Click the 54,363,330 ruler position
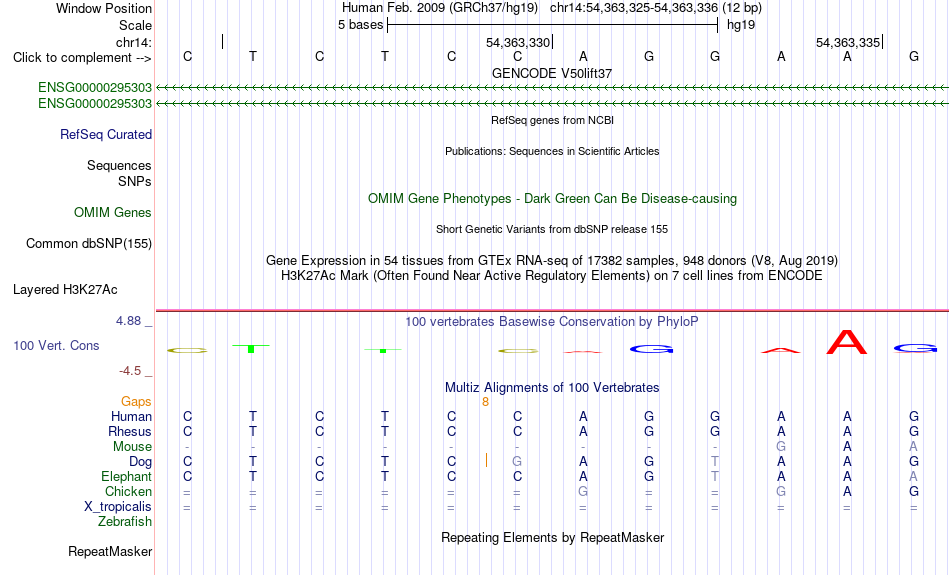The height and width of the screenshot is (575, 950). coord(518,42)
